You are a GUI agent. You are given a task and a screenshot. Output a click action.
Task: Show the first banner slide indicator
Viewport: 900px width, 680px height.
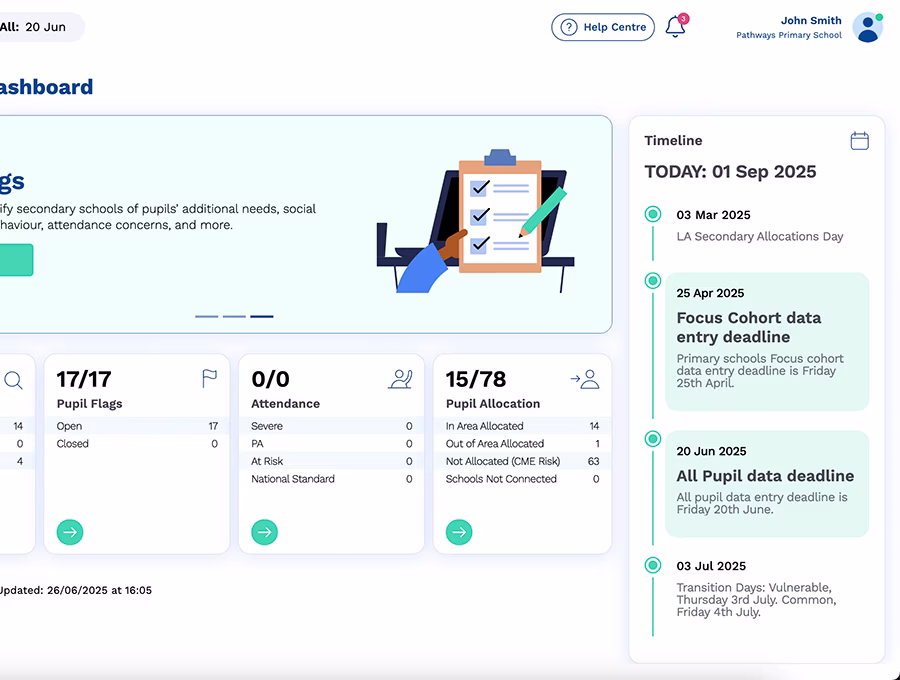[x=206, y=316]
